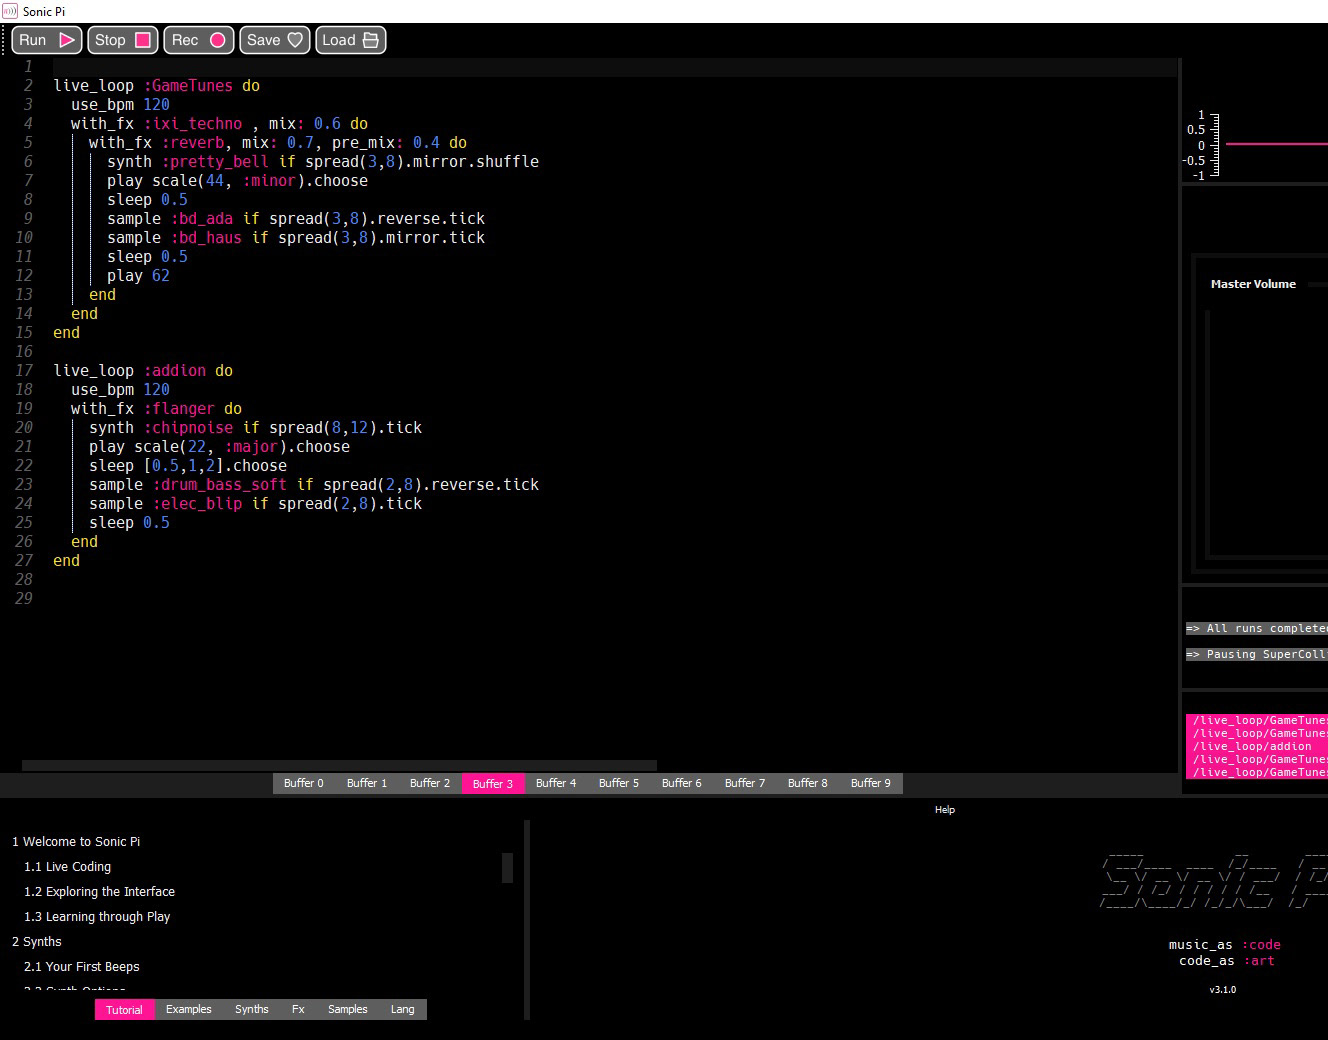Switch to Buffer 4 tab
The image size is (1328, 1040).
click(x=556, y=783)
